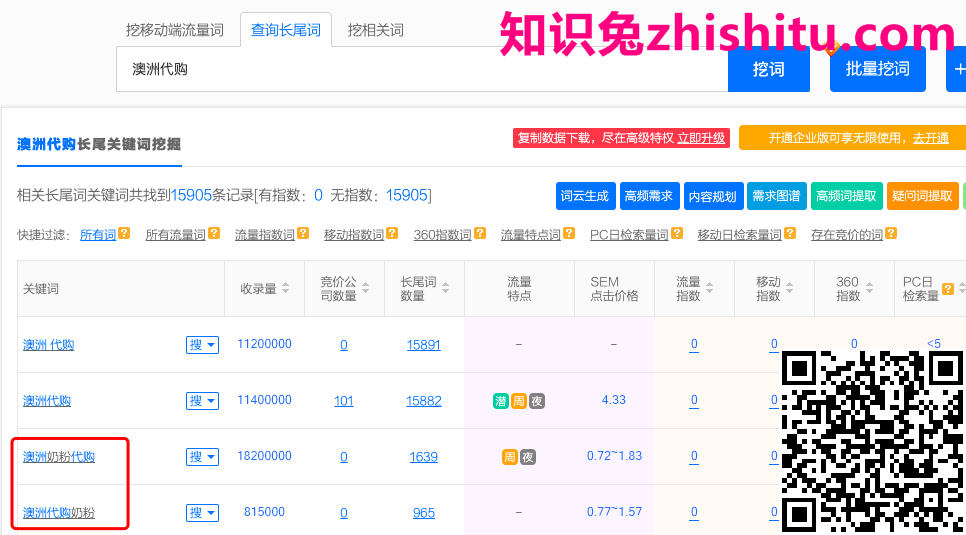Switch to 挖移动端流量词 tab

click(x=175, y=30)
